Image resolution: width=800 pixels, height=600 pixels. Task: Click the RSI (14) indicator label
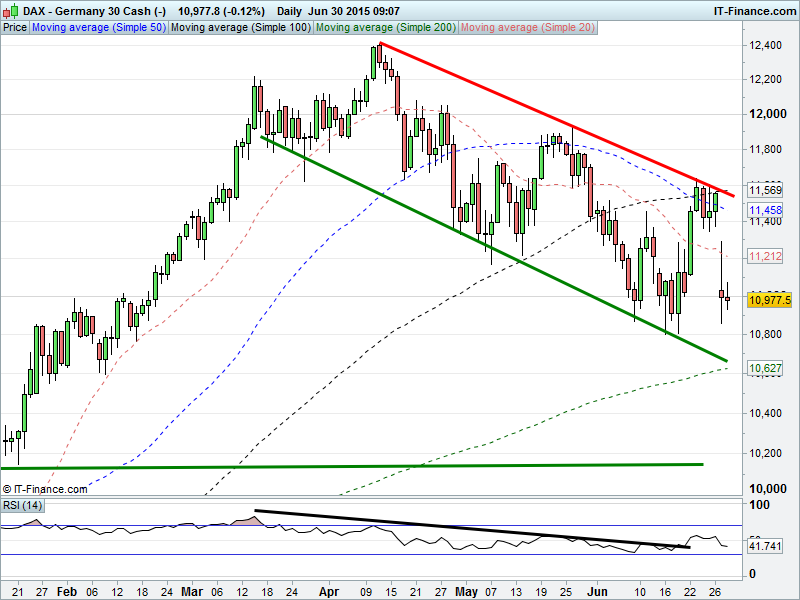click(x=22, y=505)
